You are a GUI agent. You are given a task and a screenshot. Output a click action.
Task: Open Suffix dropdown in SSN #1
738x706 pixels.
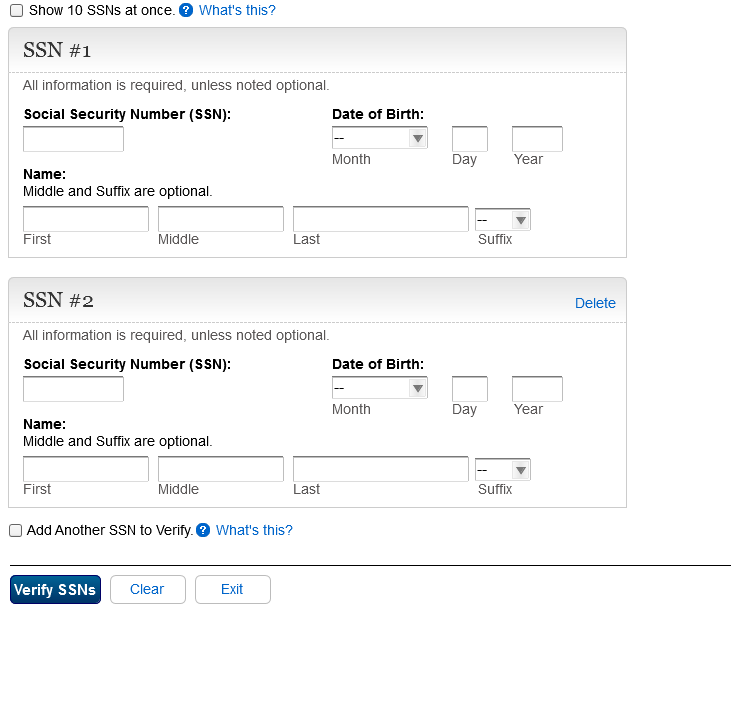503,220
